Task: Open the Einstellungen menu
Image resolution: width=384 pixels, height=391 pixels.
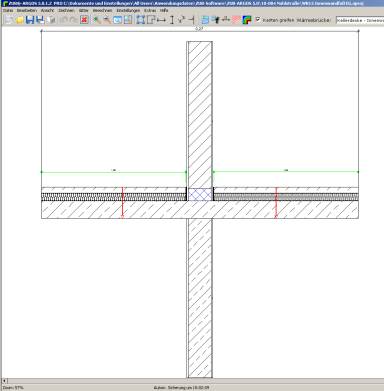Action: click(128, 10)
